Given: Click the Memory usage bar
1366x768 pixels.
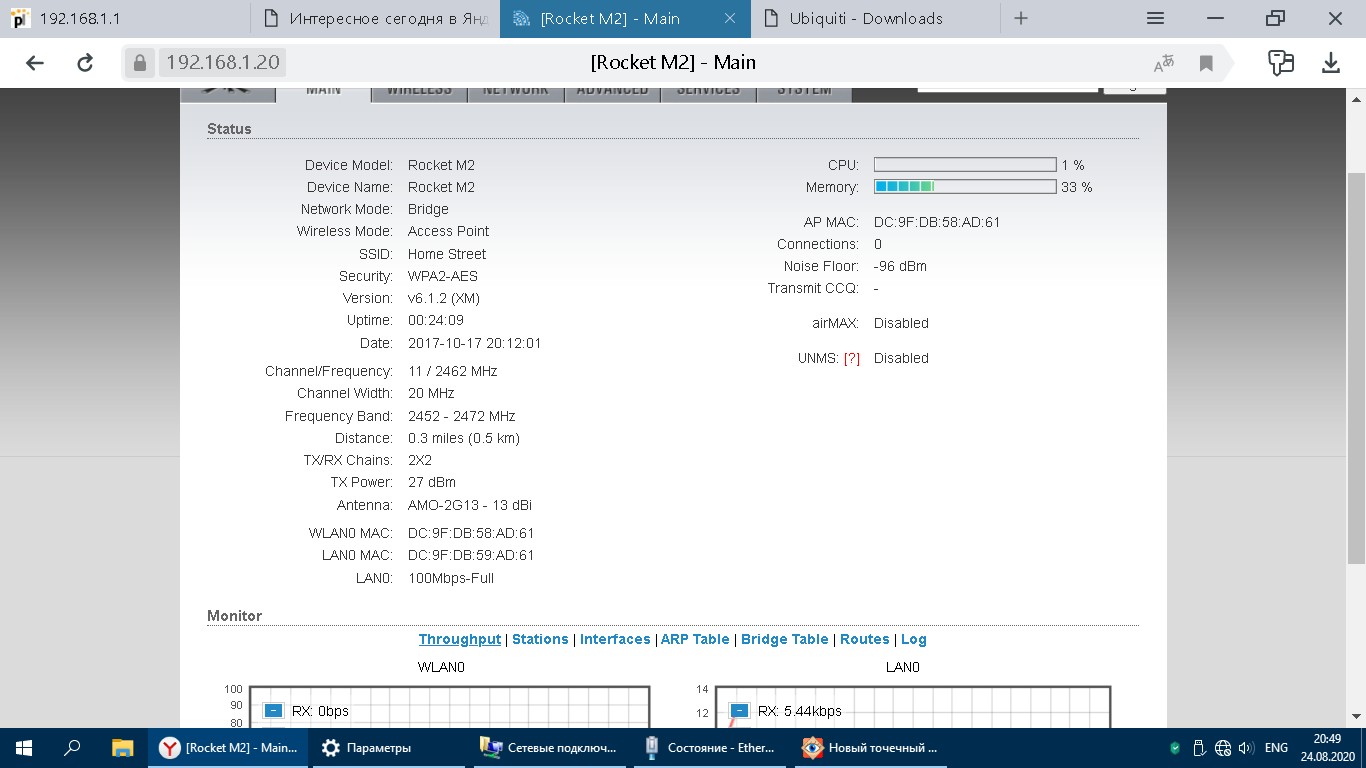Looking at the screenshot, I should pyautogui.click(x=965, y=187).
